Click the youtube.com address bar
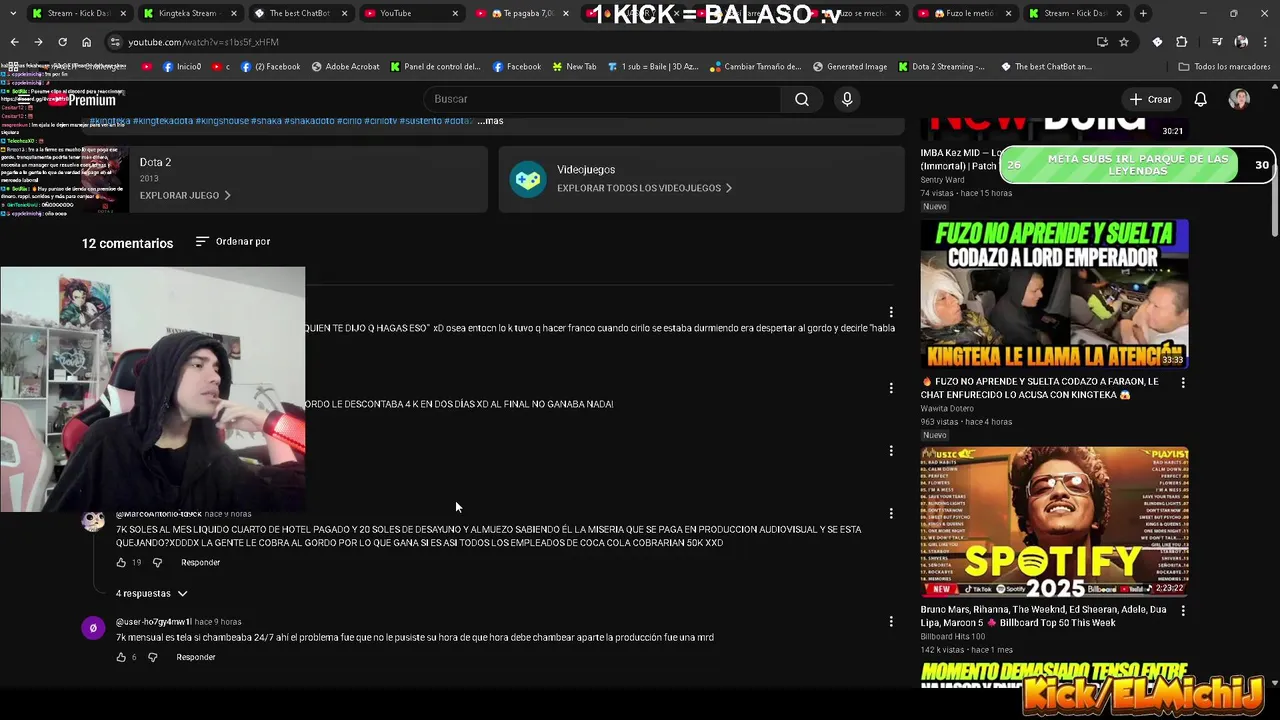Screen dimensions: 1280x720 600,42
